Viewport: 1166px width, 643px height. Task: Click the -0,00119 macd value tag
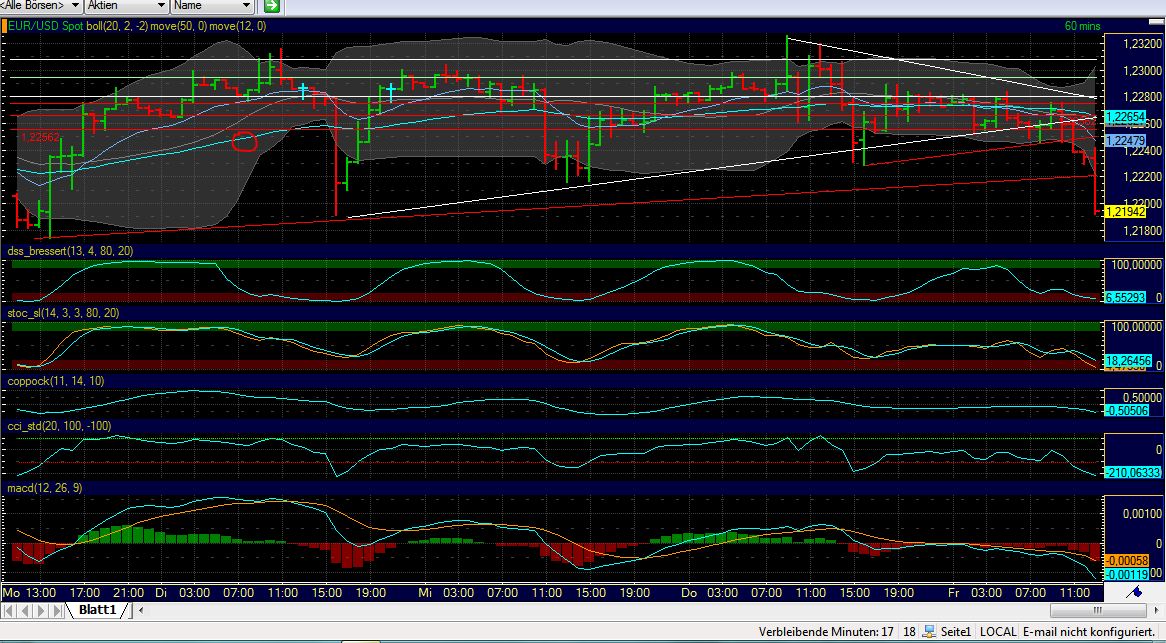click(x=1127, y=574)
